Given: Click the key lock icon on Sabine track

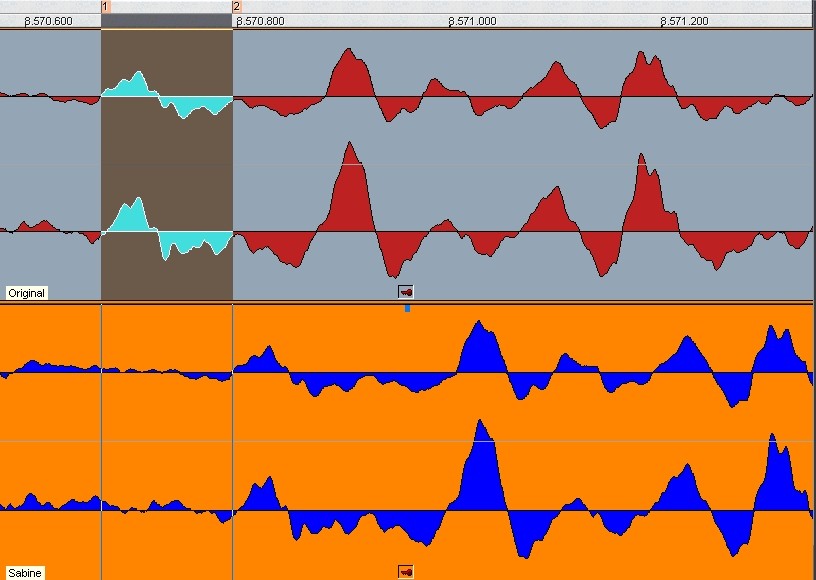Looking at the screenshot, I should (x=406, y=572).
